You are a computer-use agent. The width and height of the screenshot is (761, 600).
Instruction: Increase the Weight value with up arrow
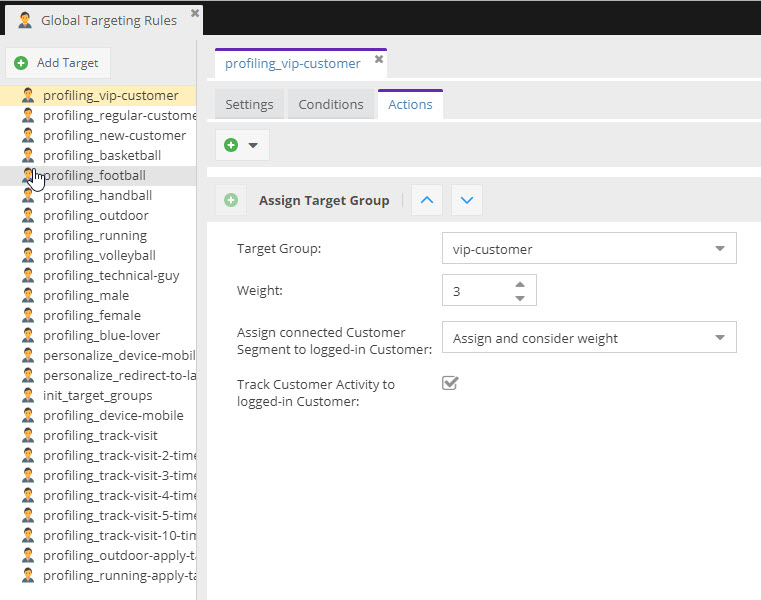(x=520, y=283)
